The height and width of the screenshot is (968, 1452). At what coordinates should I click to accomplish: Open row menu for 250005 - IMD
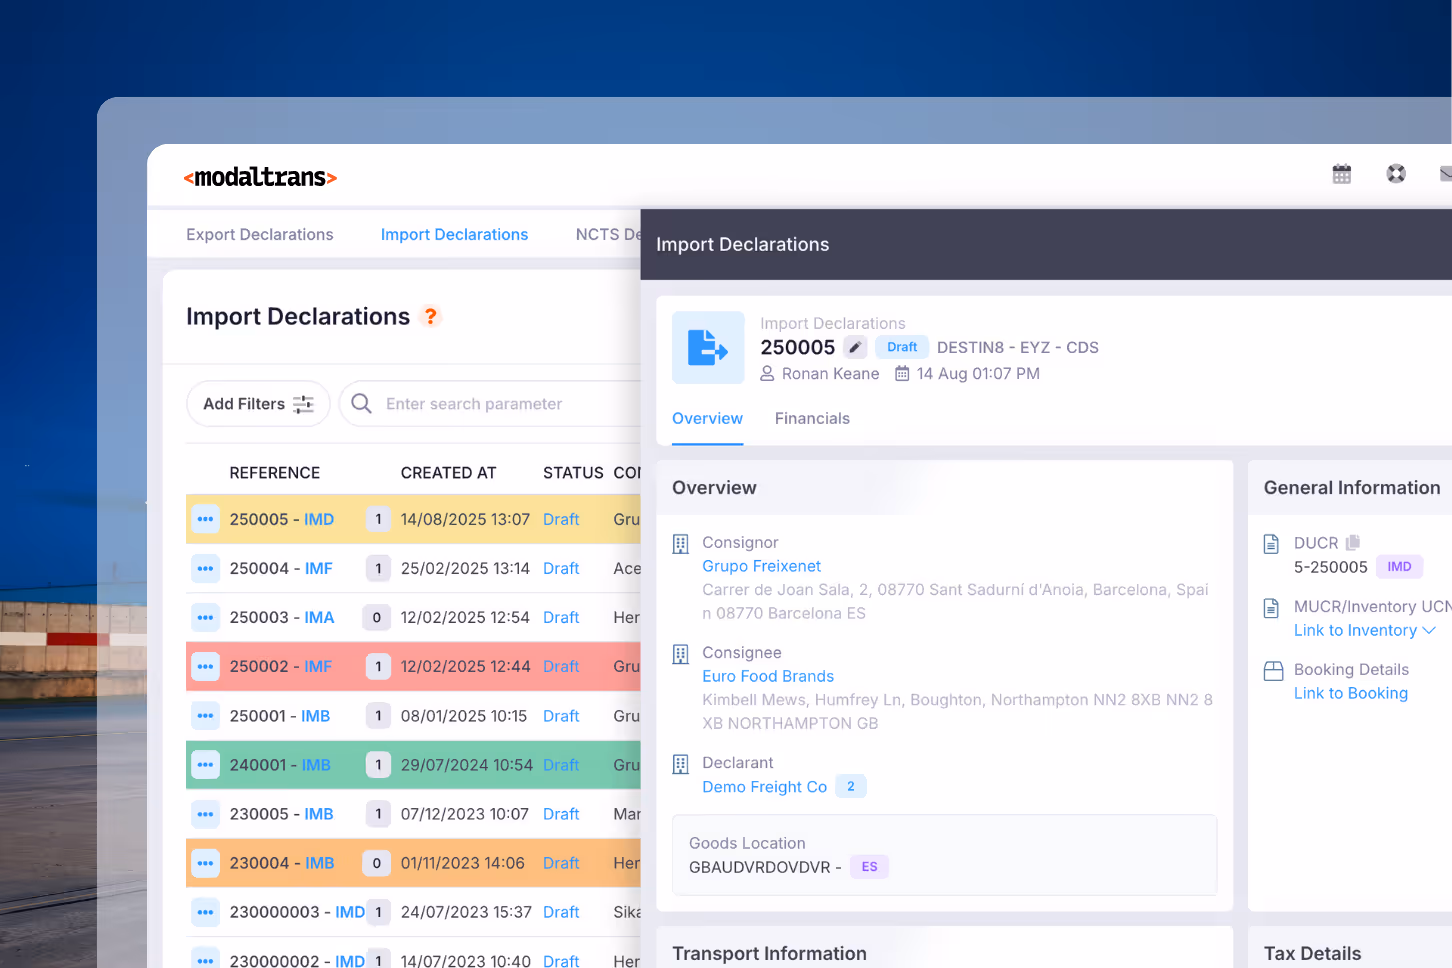click(205, 519)
